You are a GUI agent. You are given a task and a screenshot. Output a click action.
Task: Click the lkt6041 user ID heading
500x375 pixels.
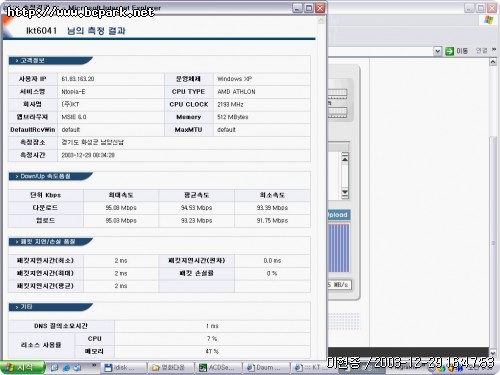click(41, 31)
